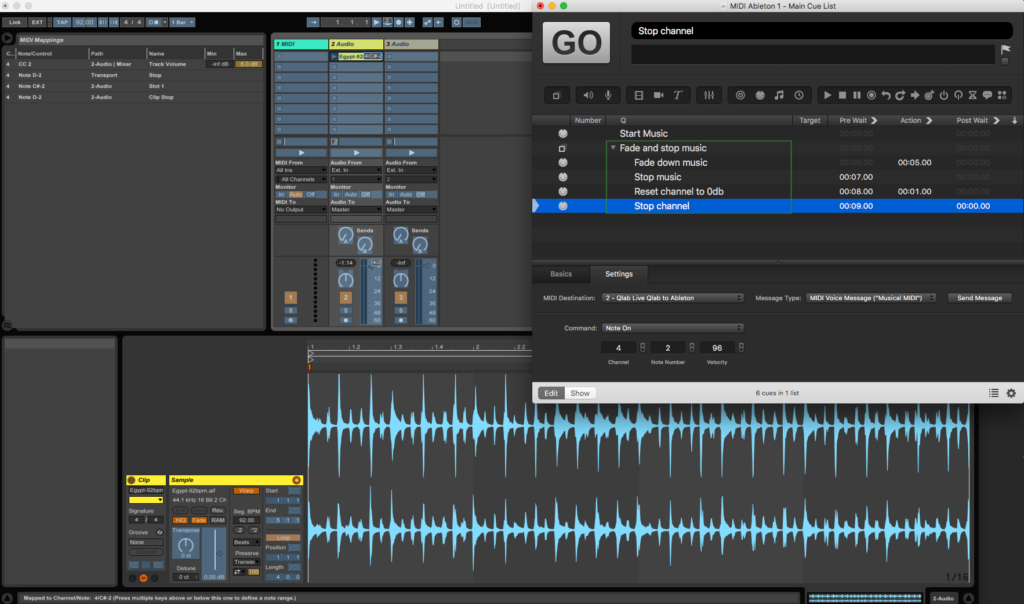Viewport: 1024px width, 604px height.
Task: Click the big GO button
Action: click(576, 43)
